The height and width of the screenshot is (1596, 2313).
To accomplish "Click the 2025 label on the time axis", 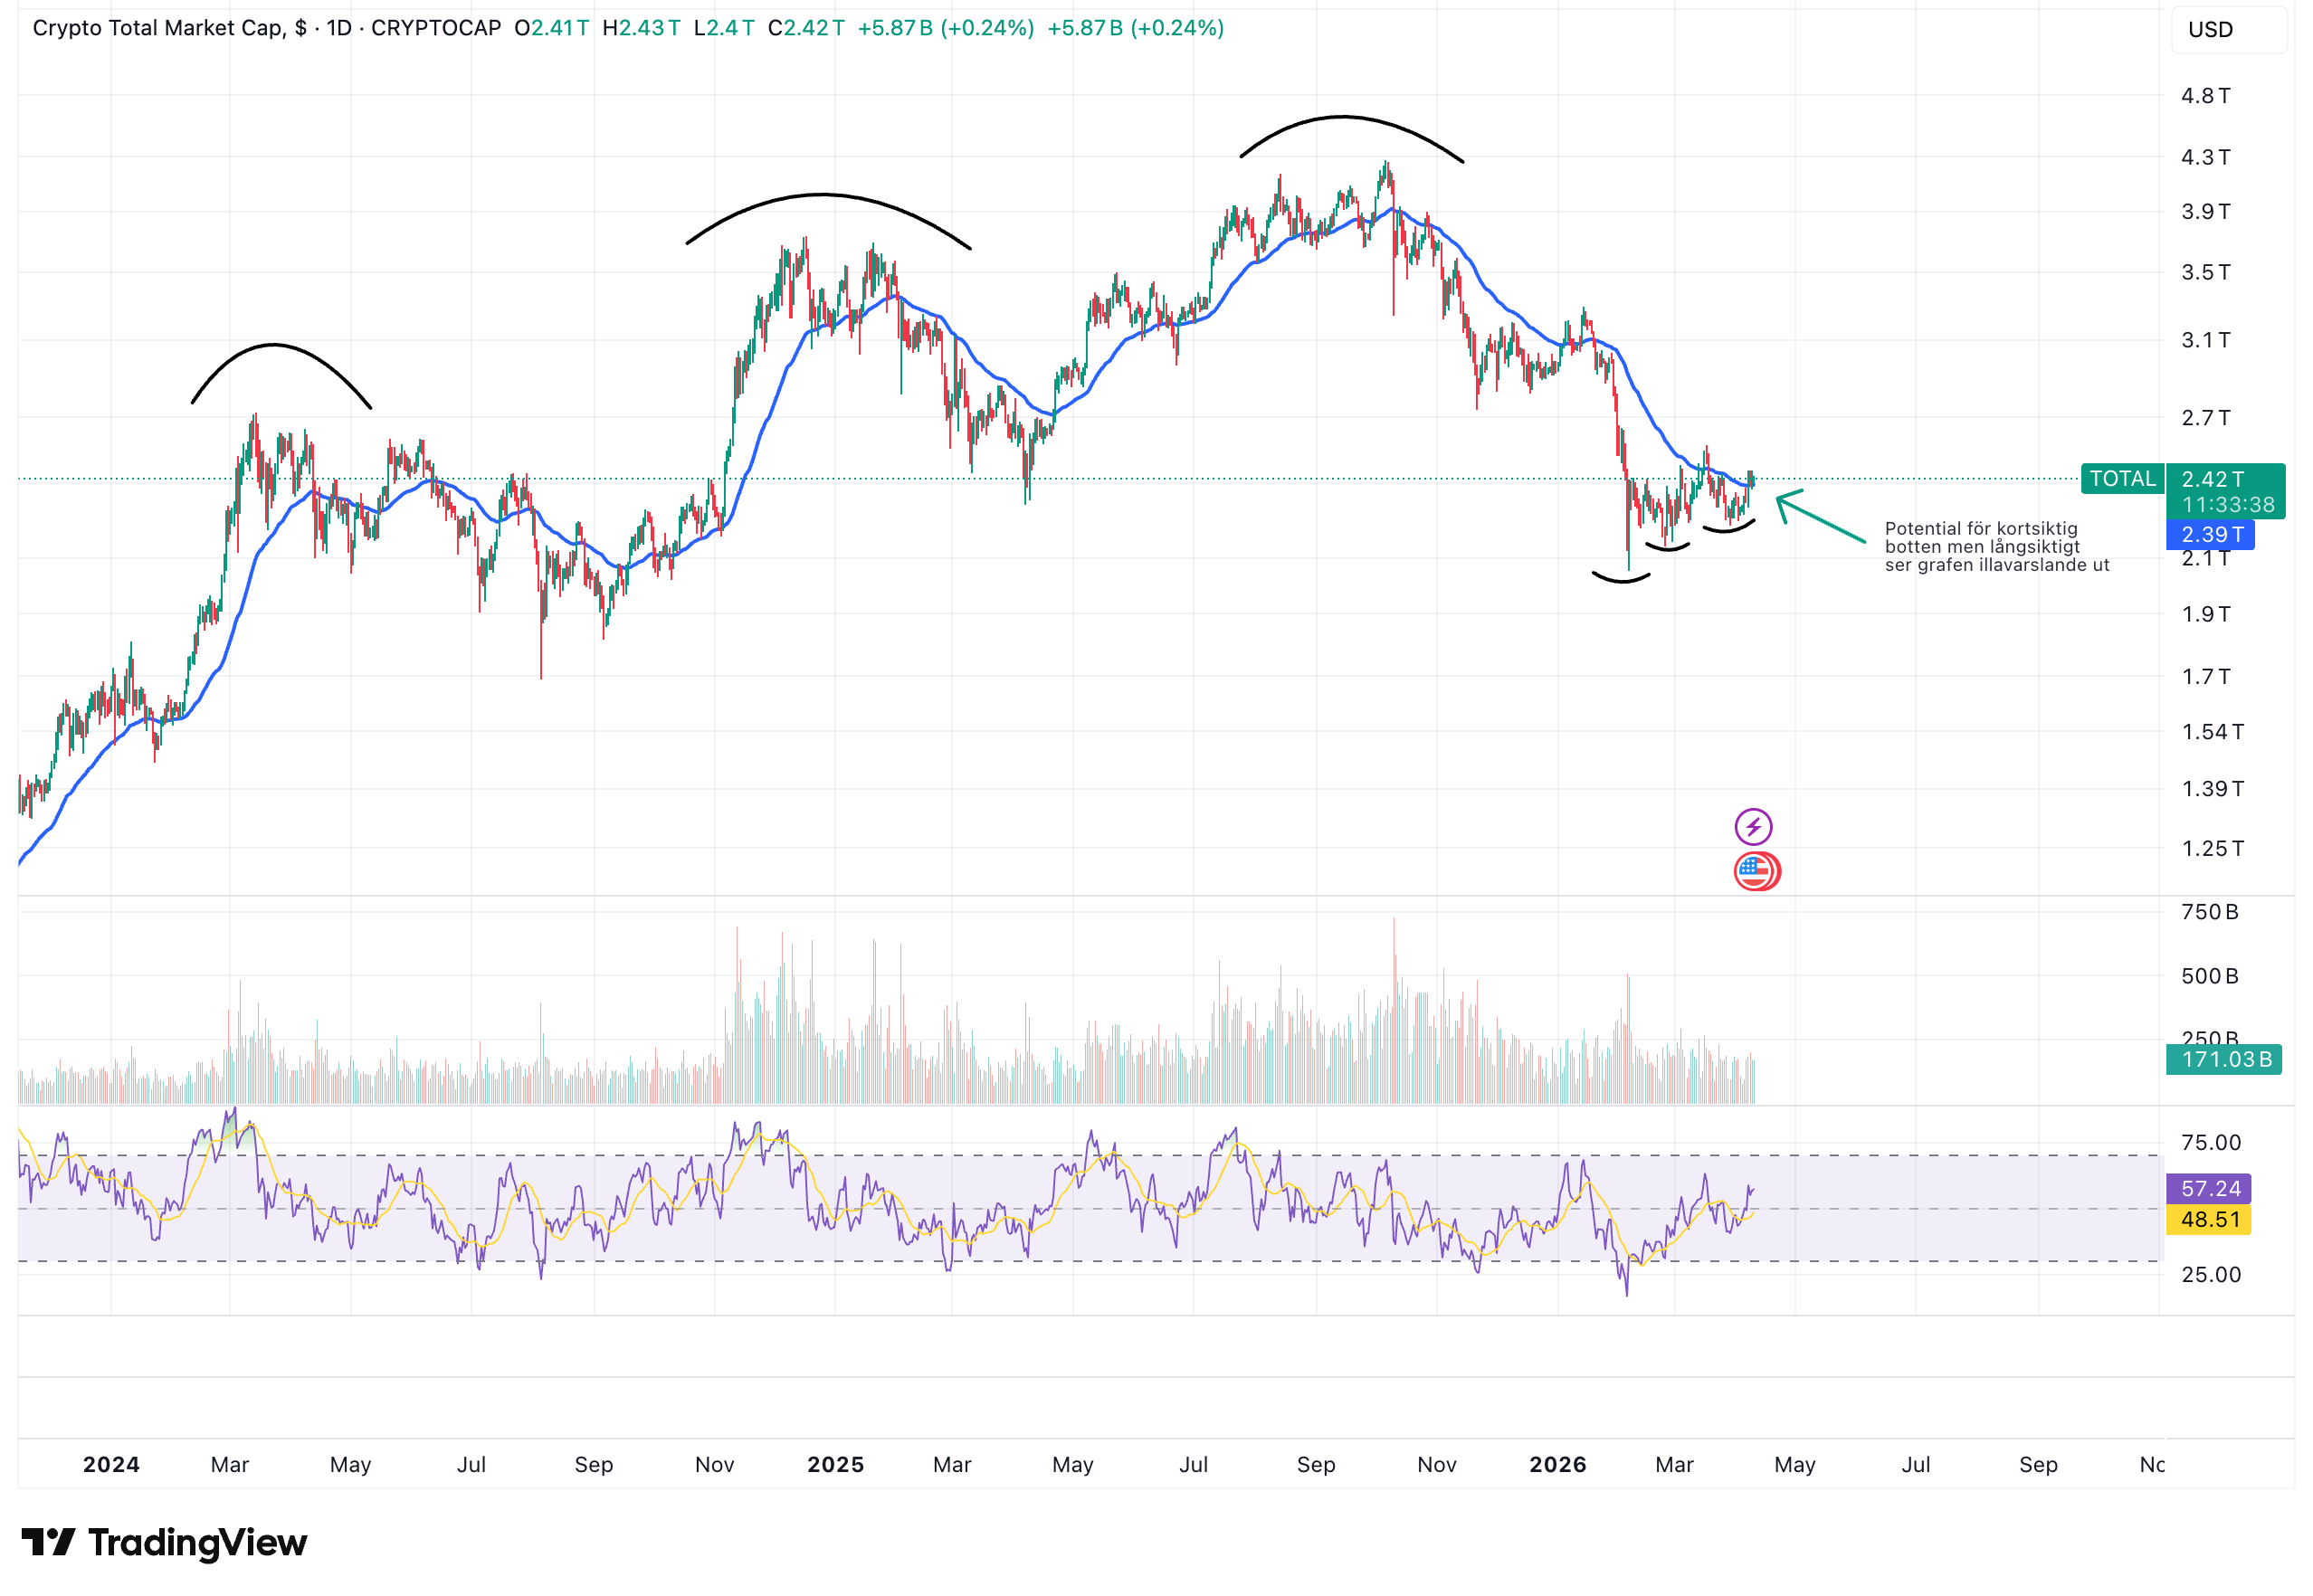I will pos(835,1465).
